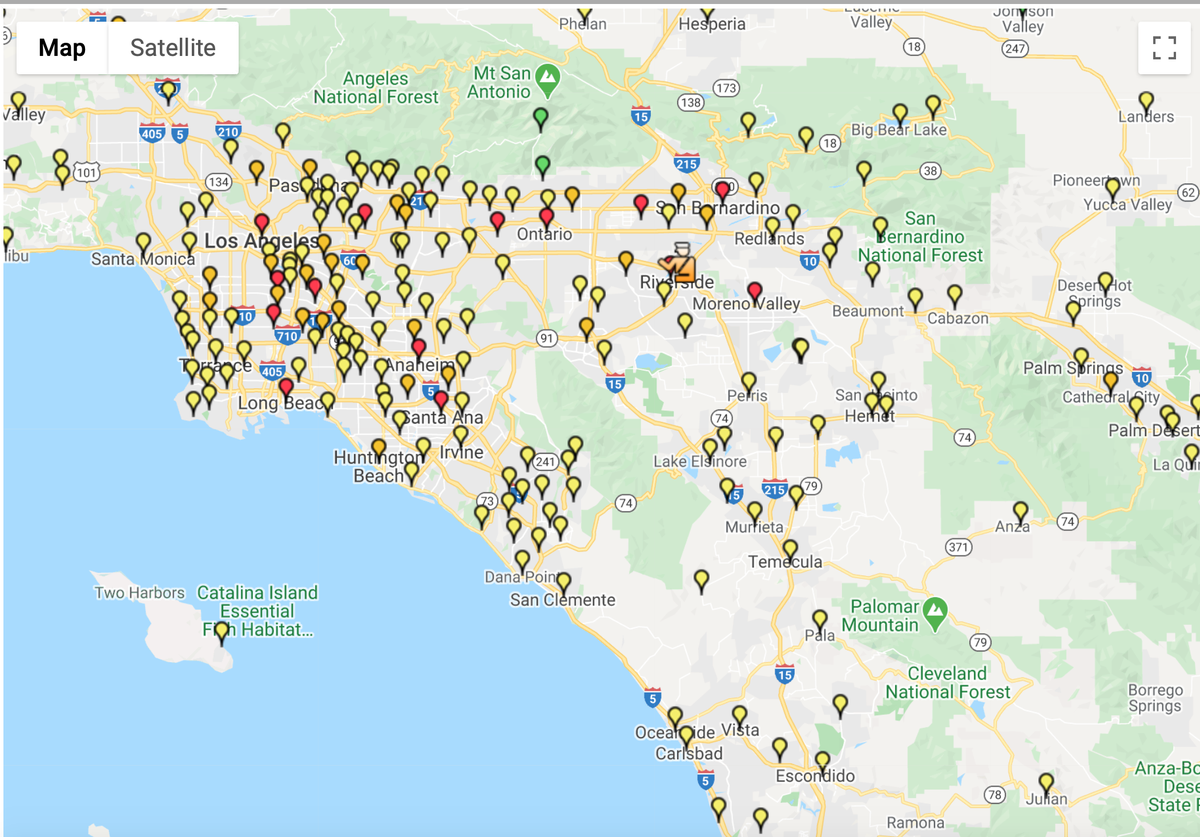
Task: Select the yellow marker at San Clemente
Action: (564, 584)
